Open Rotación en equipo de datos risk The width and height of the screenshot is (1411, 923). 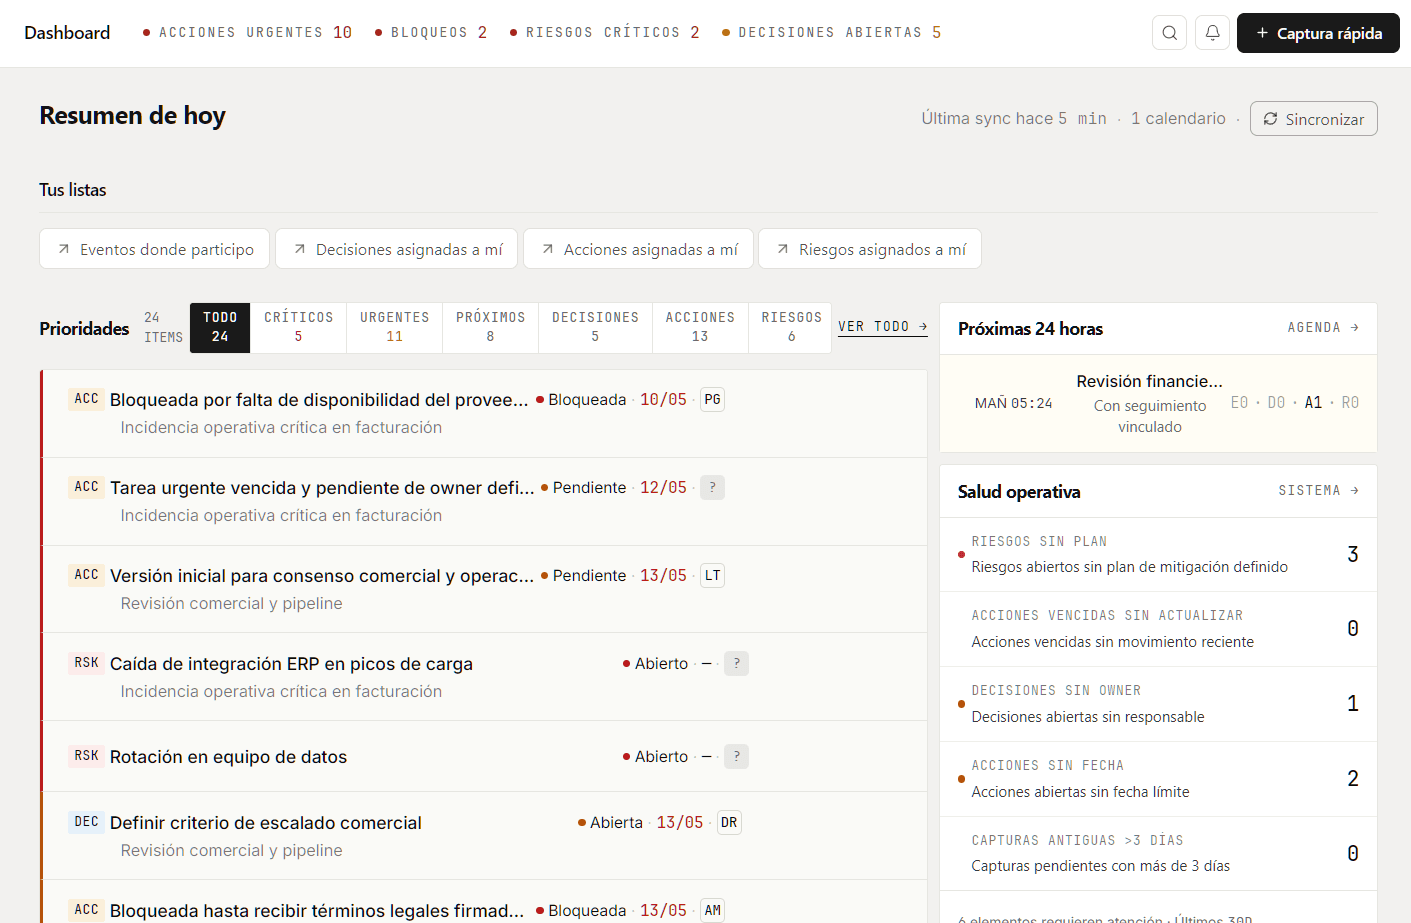click(x=484, y=756)
